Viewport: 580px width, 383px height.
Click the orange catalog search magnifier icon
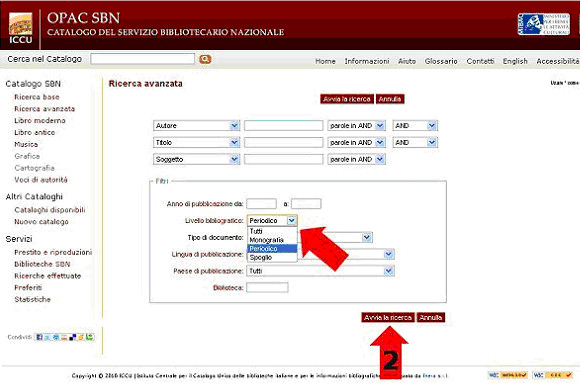[x=205, y=59]
